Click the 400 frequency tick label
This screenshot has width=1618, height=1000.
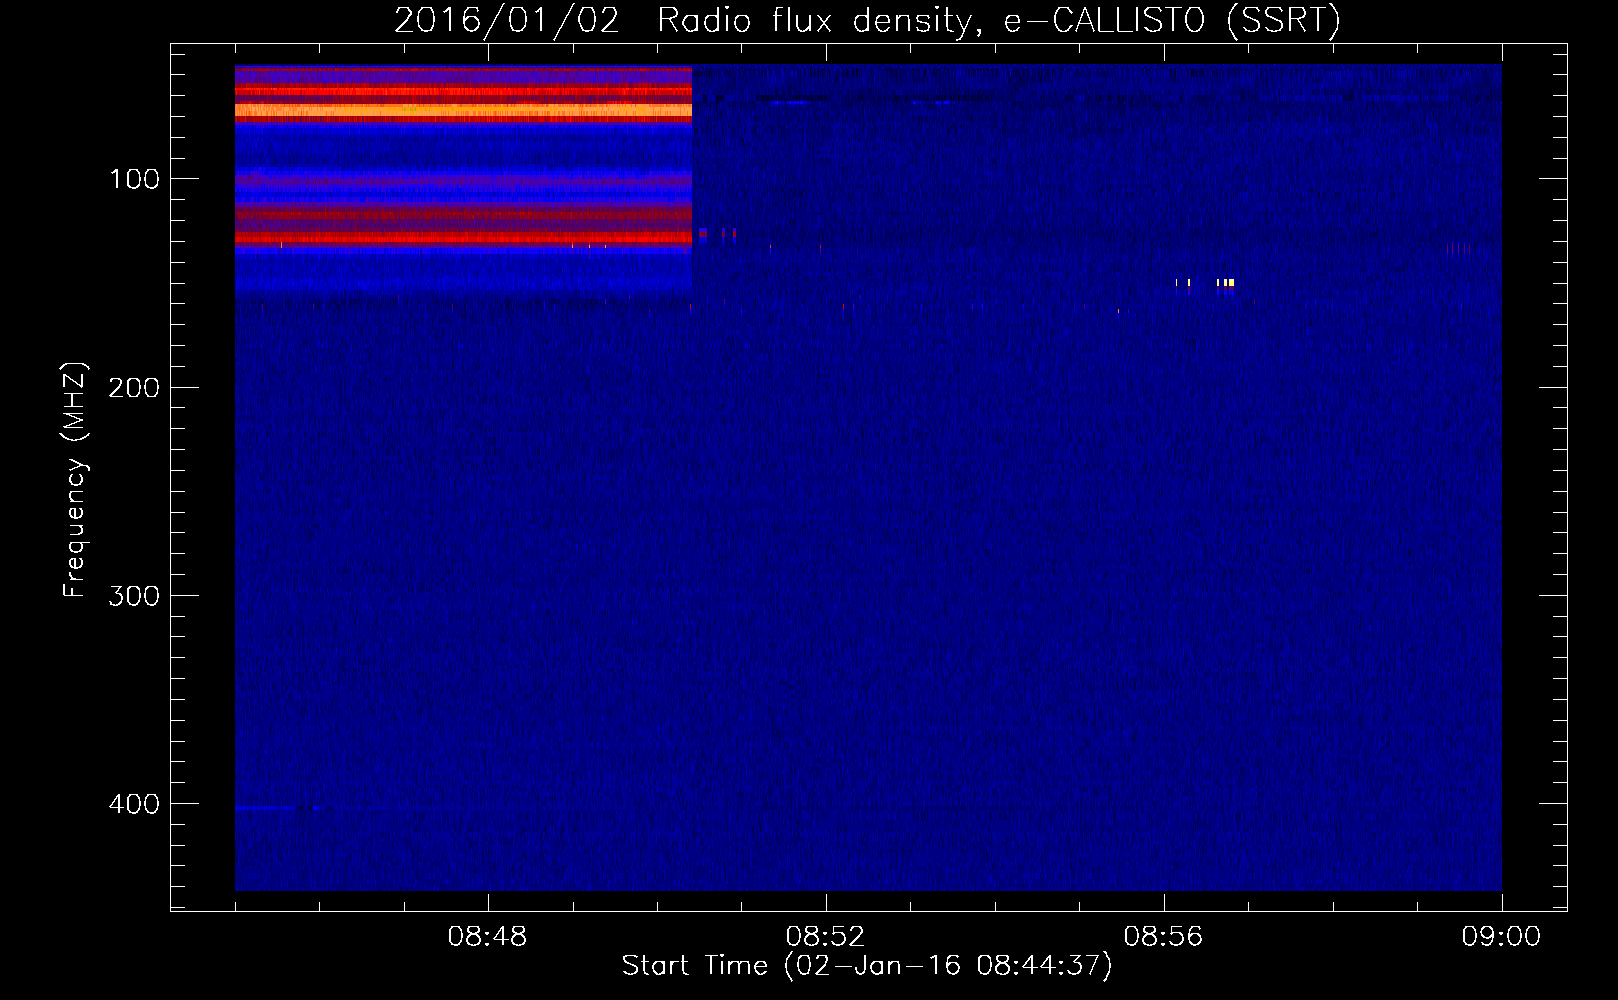[x=134, y=803]
